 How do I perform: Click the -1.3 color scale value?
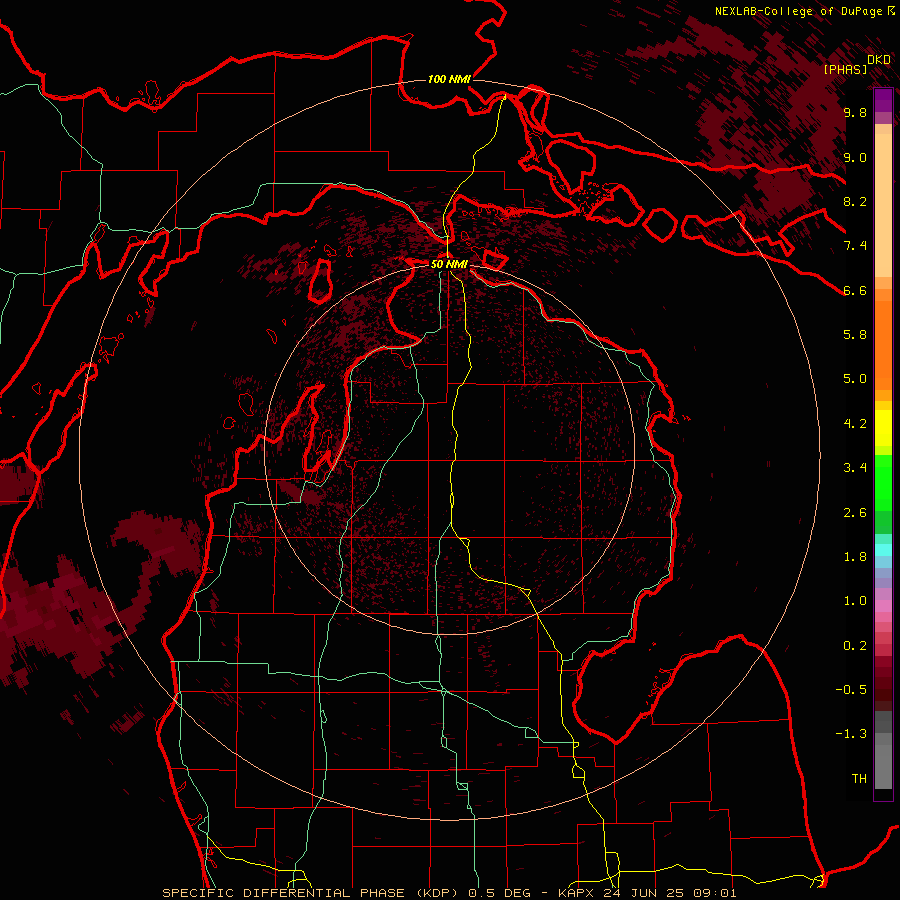[x=851, y=734]
